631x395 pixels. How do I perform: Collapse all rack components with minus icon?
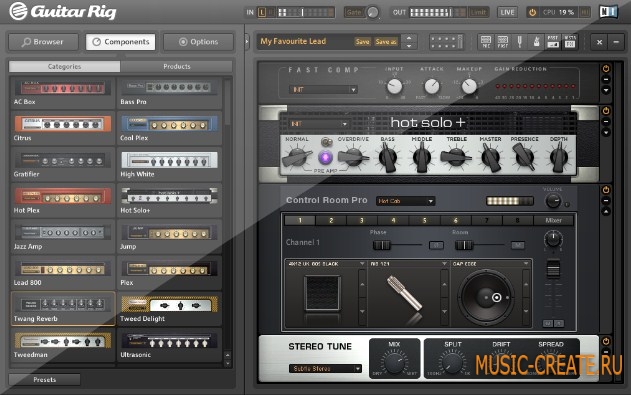pos(616,42)
